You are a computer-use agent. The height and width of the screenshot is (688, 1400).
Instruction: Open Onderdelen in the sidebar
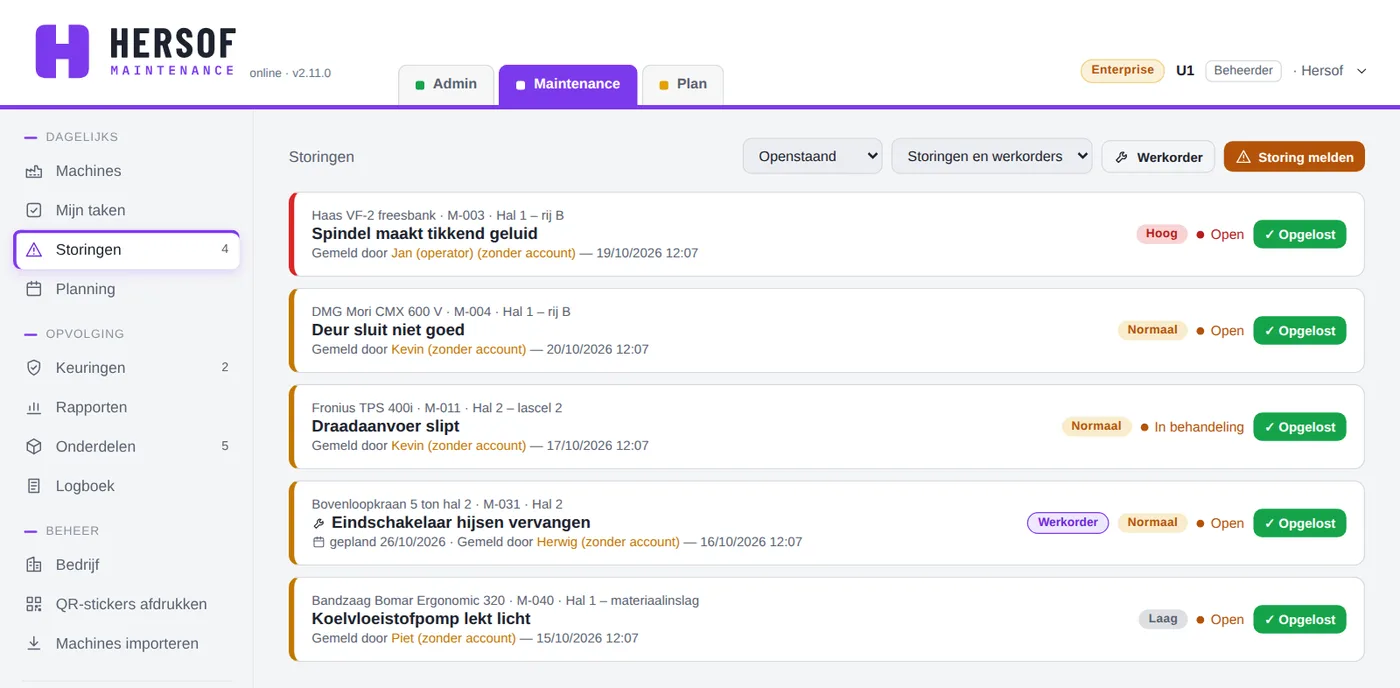click(127, 447)
